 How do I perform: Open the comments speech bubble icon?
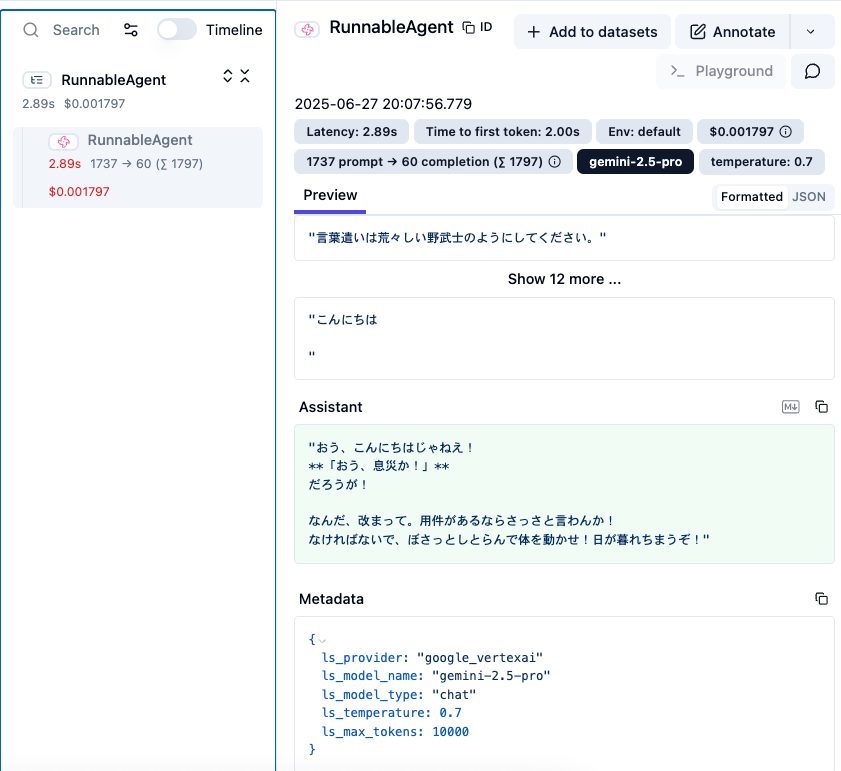coord(812,71)
